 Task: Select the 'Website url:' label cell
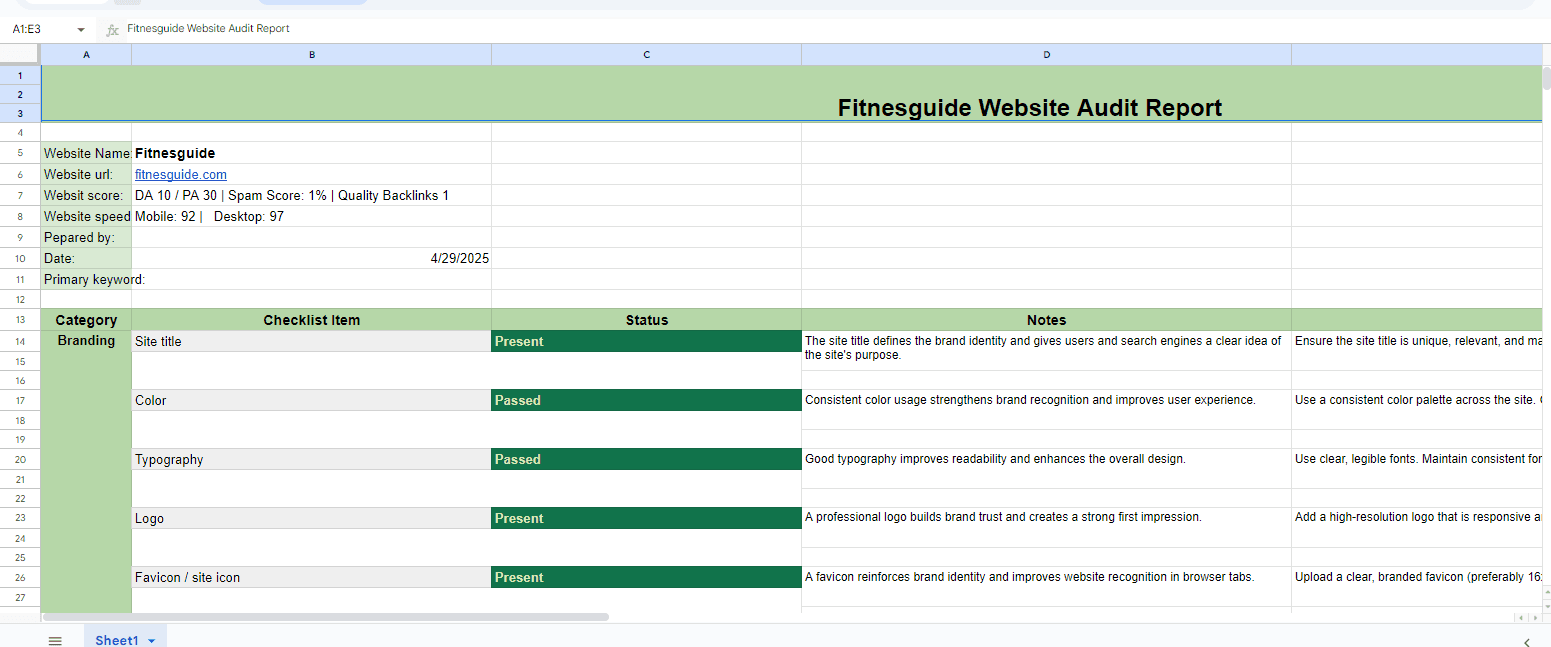coord(86,174)
